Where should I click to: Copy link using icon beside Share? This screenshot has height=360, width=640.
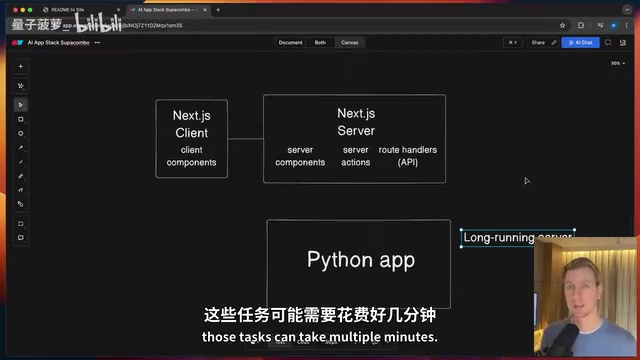[554, 42]
